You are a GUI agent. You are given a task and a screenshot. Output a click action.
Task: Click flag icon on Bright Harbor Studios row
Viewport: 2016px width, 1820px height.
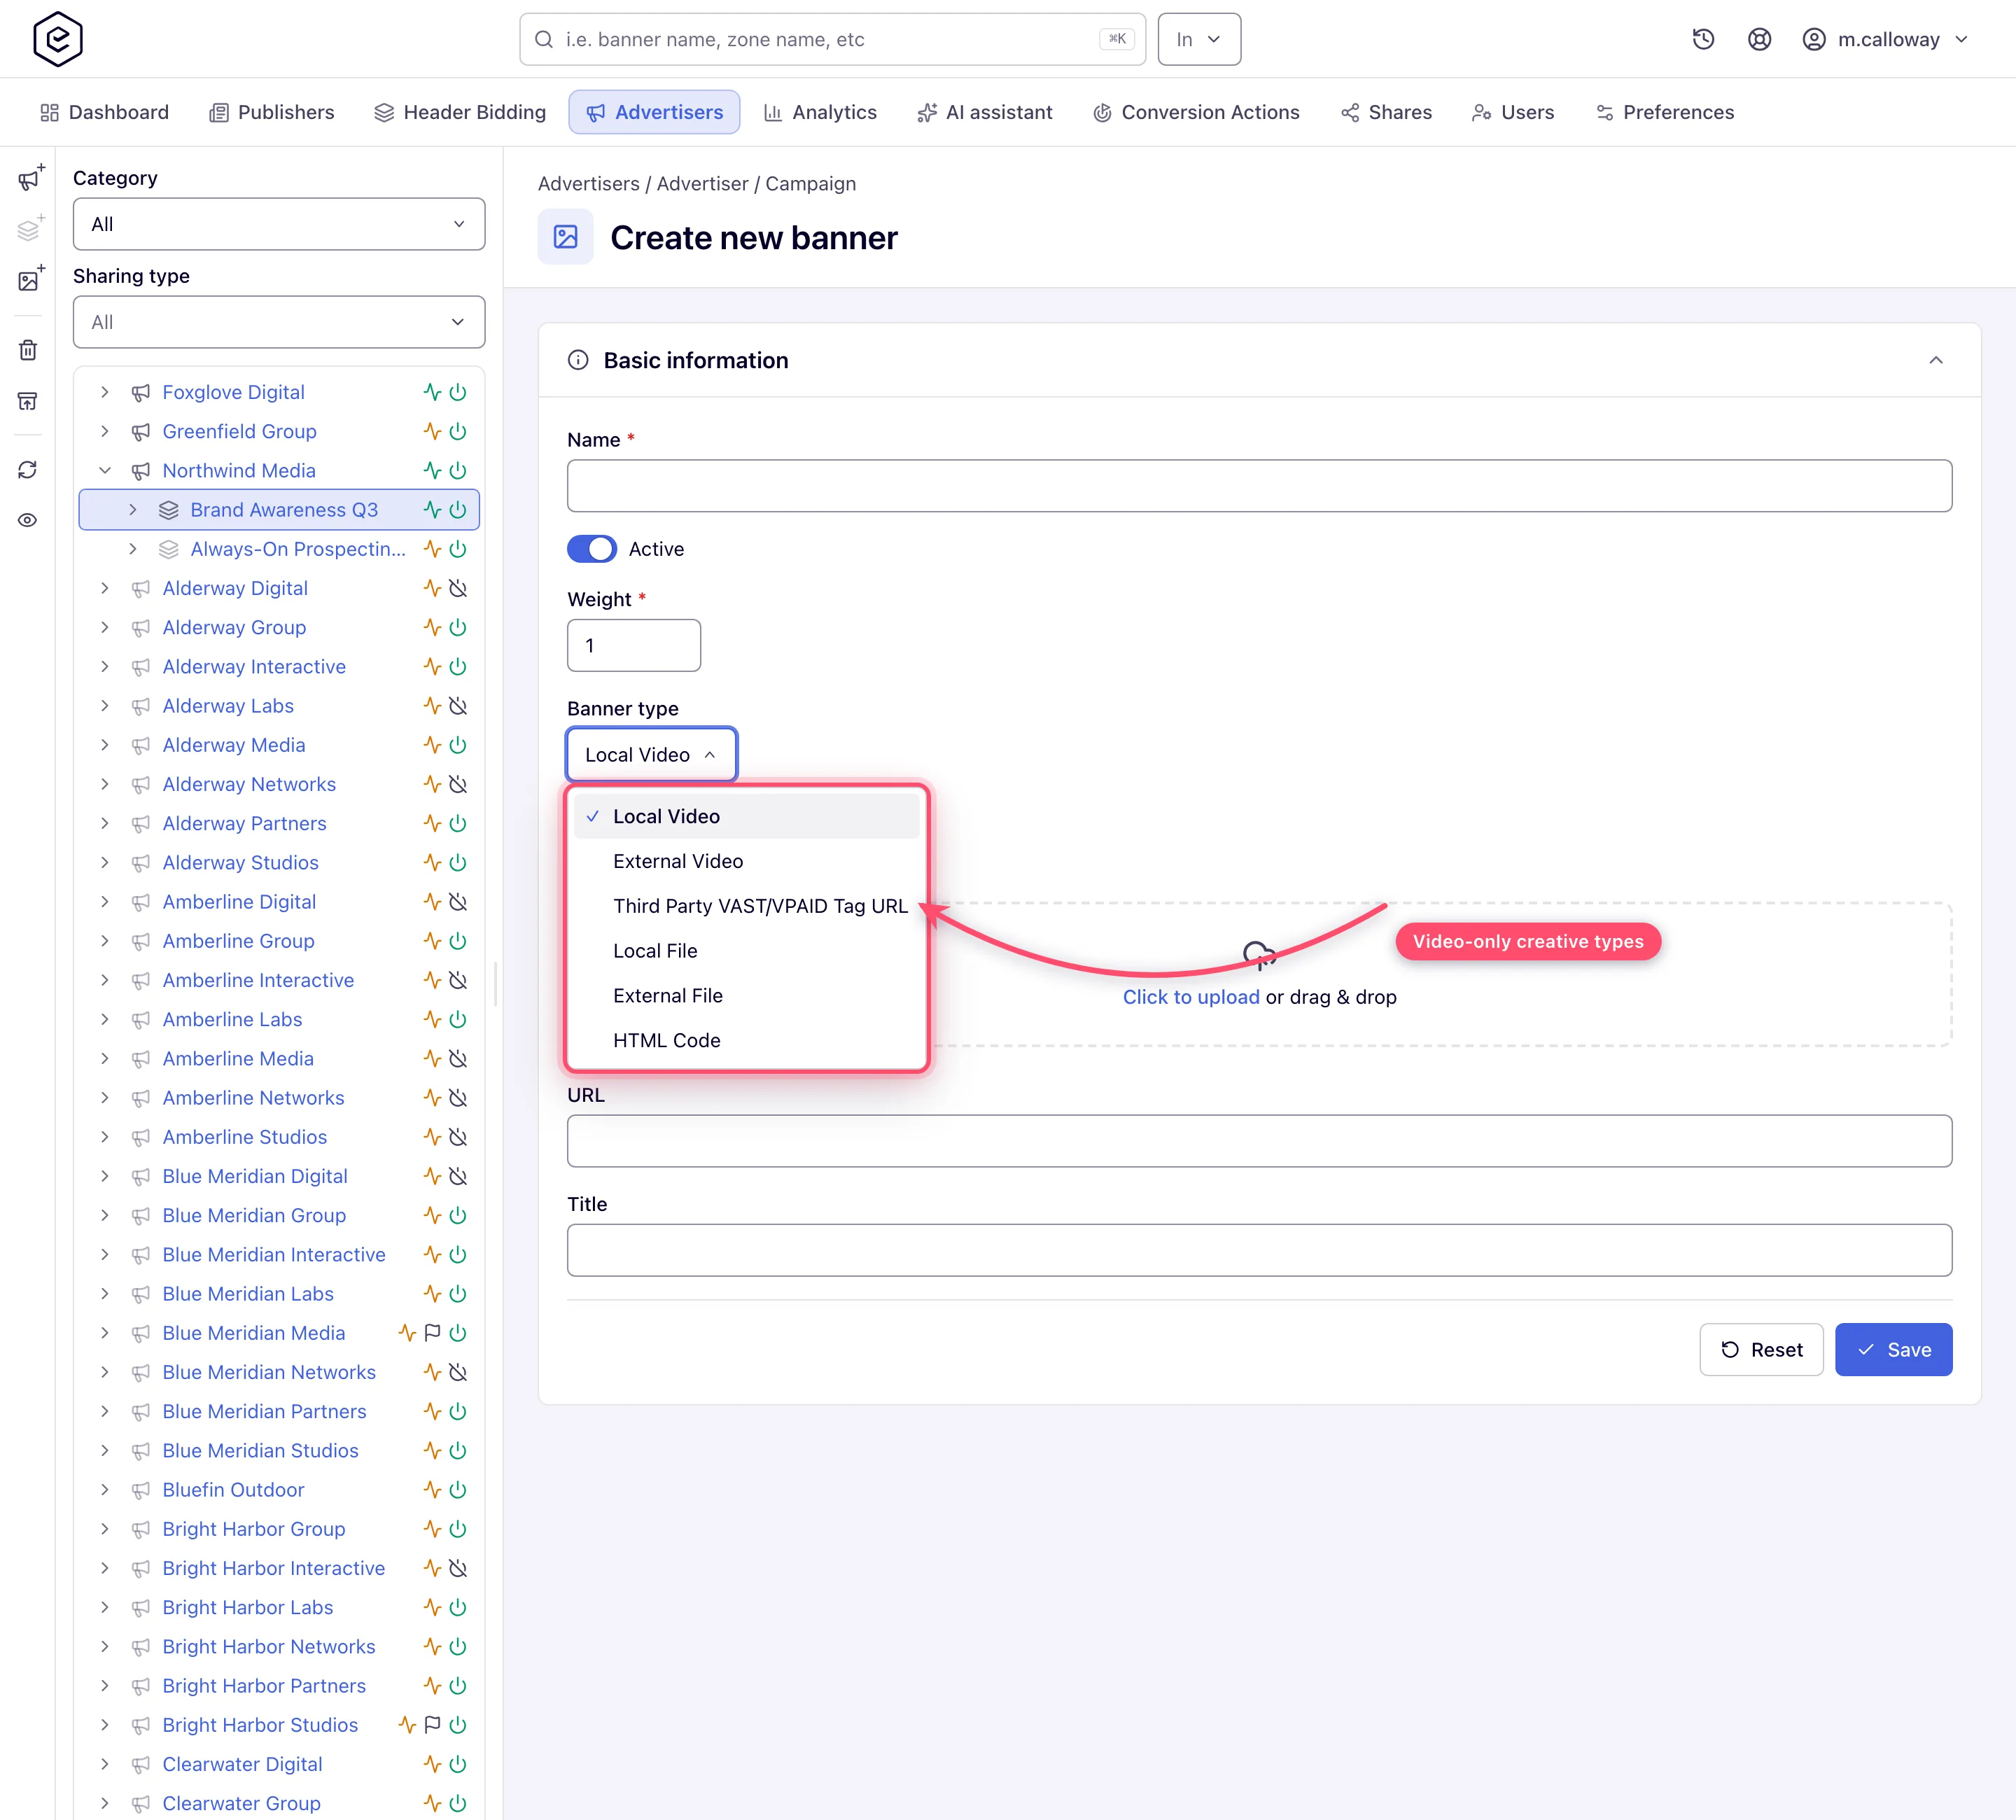tap(432, 1725)
